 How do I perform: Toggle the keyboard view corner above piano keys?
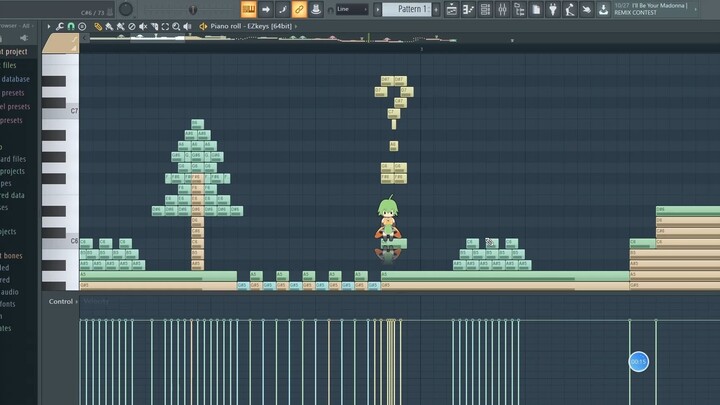pyautogui.click(x=60, y=43)
